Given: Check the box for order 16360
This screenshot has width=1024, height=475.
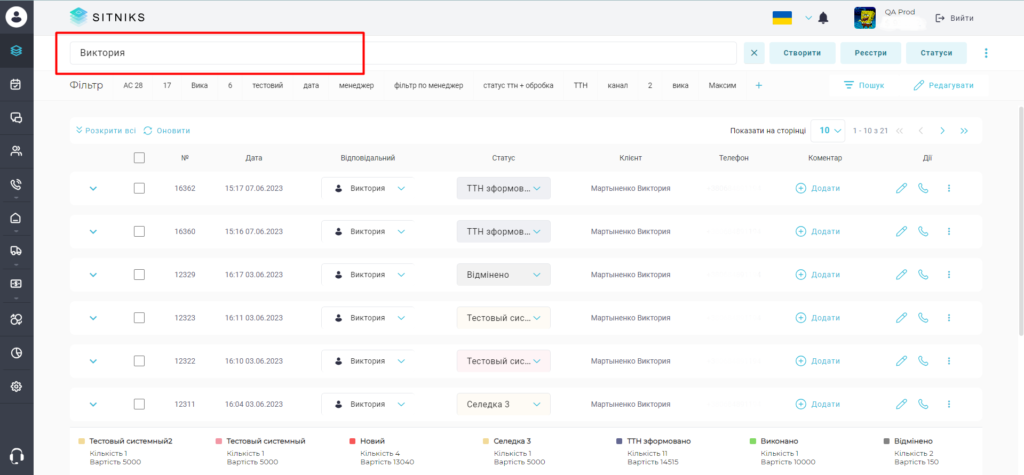Looking at the screenshot, I should coord(139,231).
